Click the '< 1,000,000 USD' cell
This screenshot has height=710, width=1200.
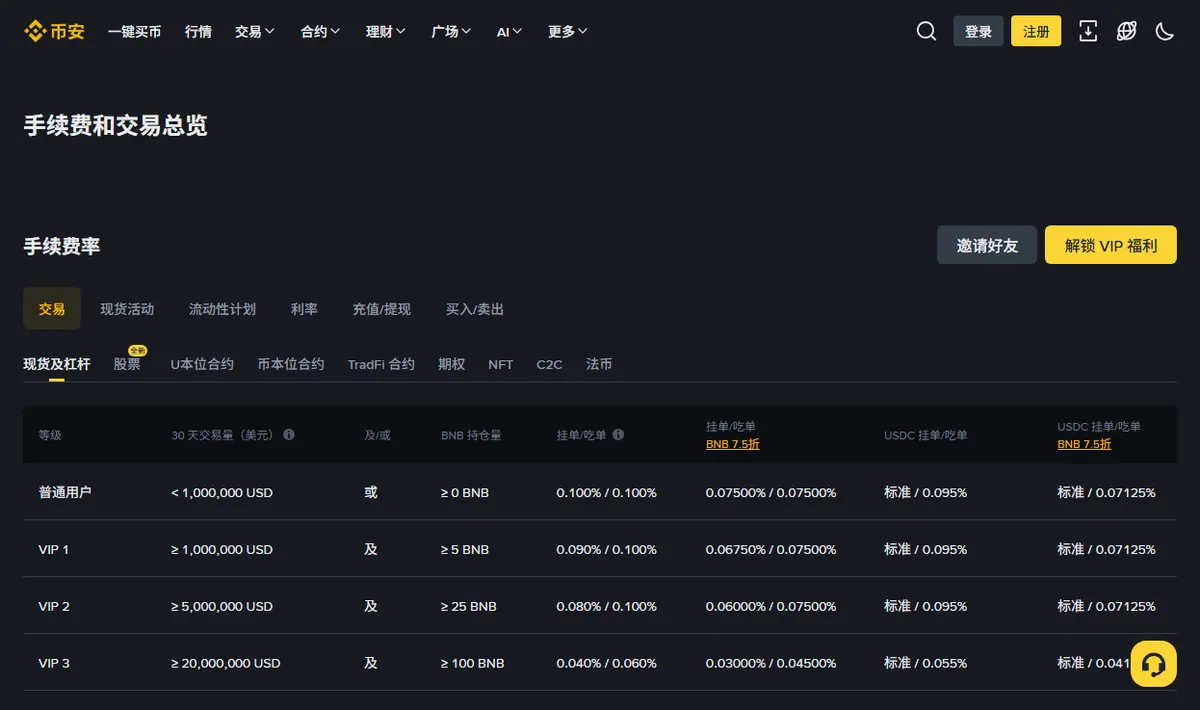click(222, 493)
